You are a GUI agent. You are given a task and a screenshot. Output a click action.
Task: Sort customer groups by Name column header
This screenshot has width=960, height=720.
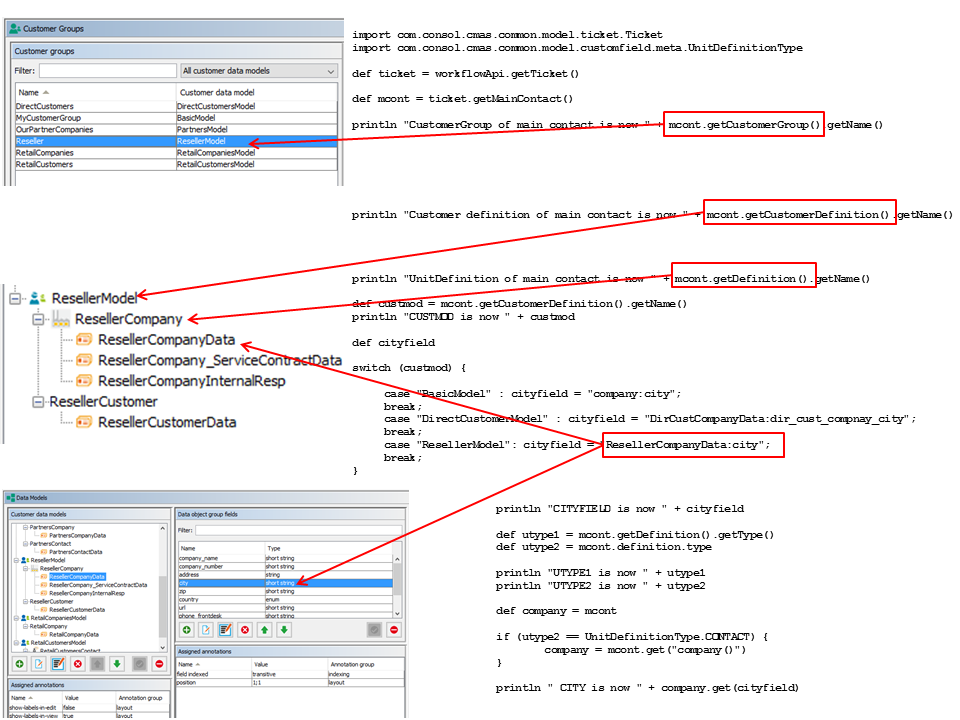click(95, 92)
